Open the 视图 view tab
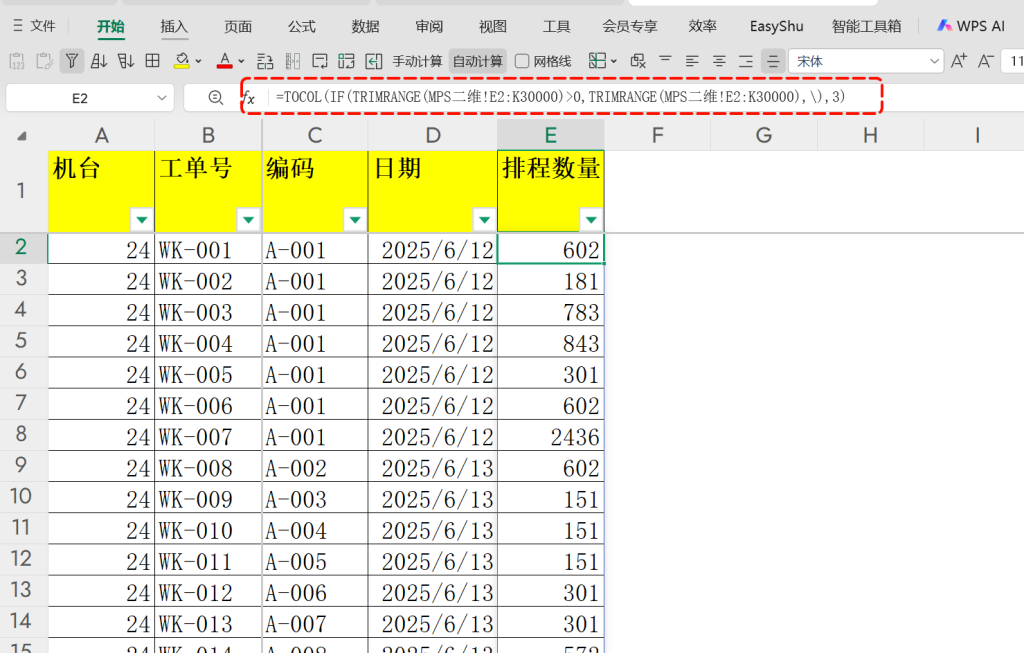 coord(492,26)
